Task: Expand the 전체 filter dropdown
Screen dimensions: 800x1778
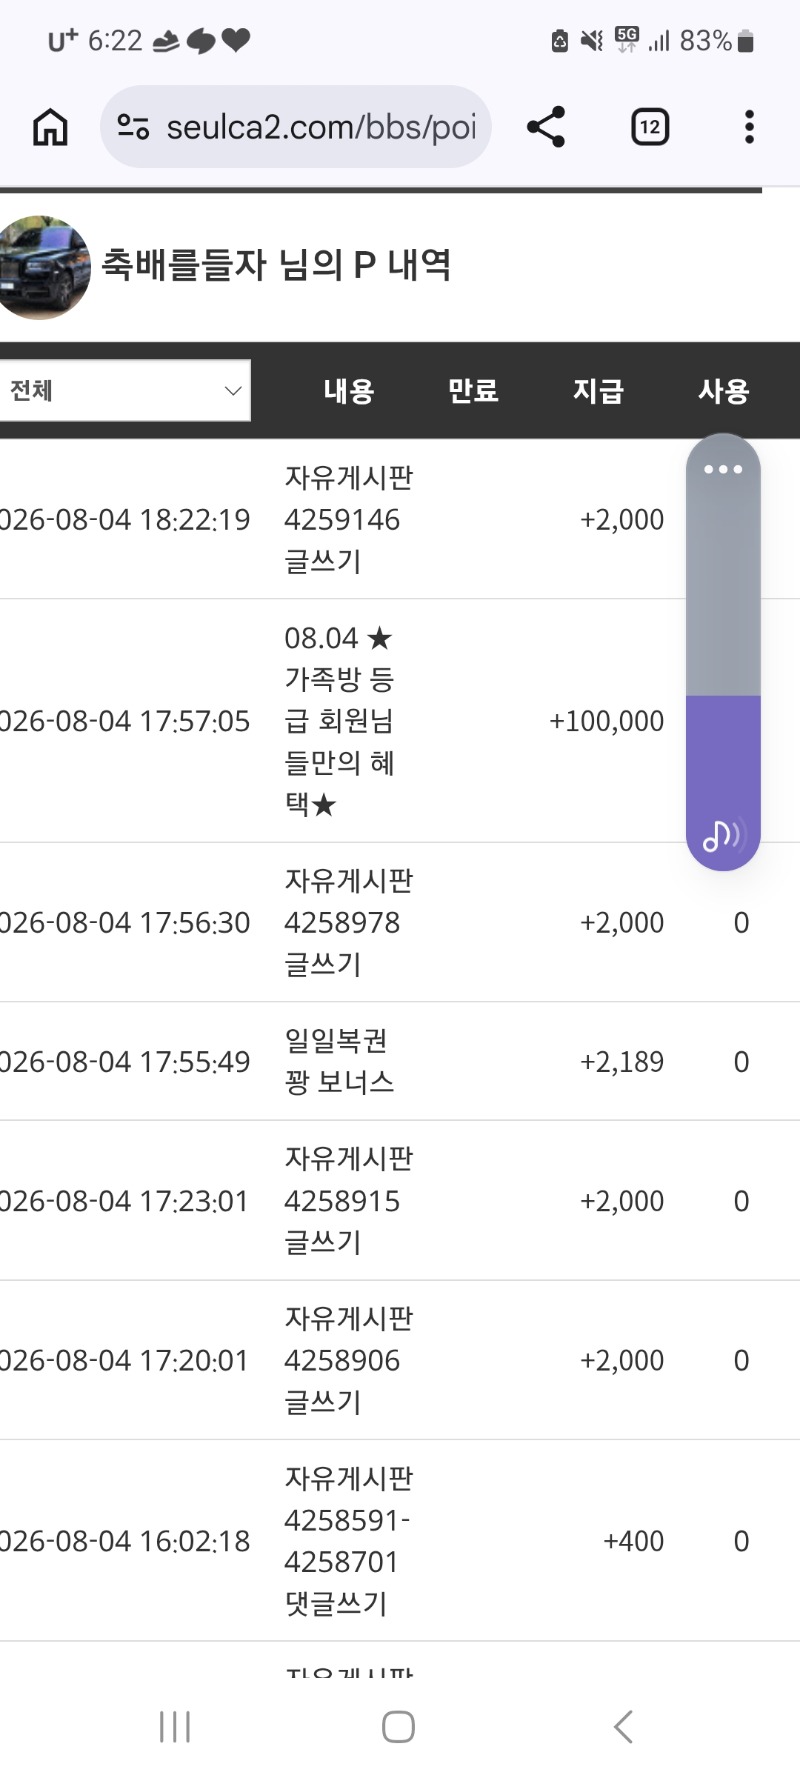Action: point(124,390)
